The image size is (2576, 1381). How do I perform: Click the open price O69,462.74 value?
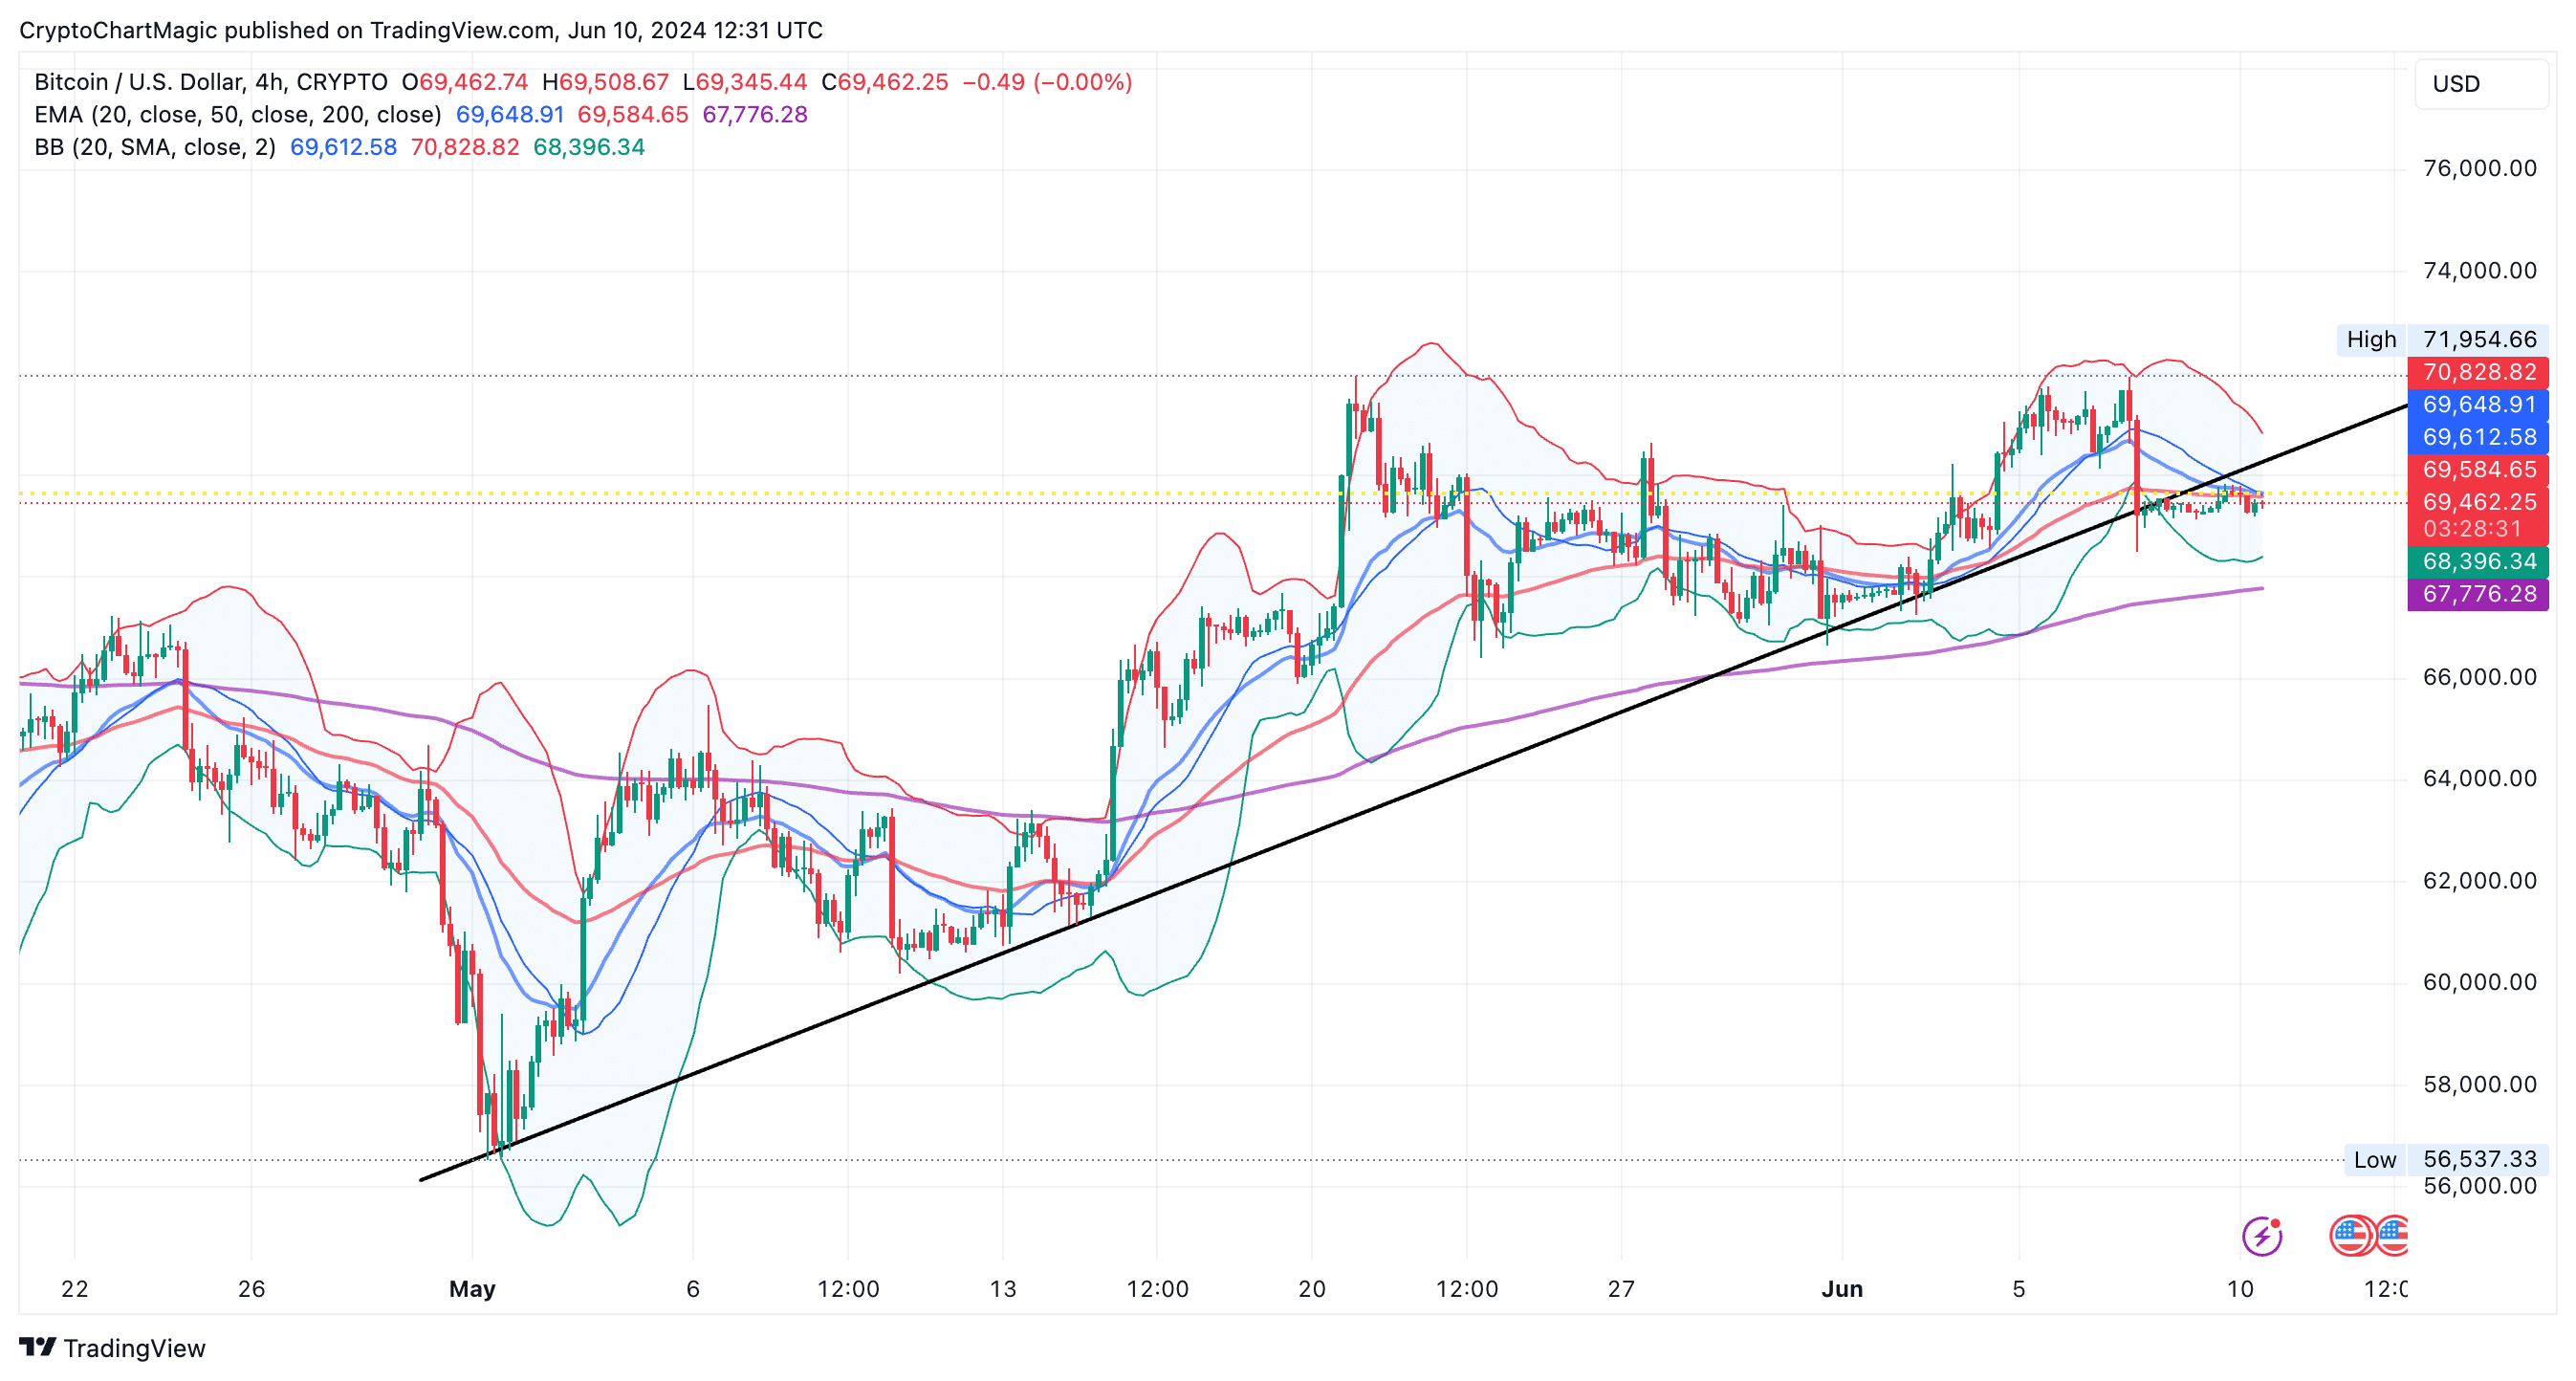click(x=465, y=82)
